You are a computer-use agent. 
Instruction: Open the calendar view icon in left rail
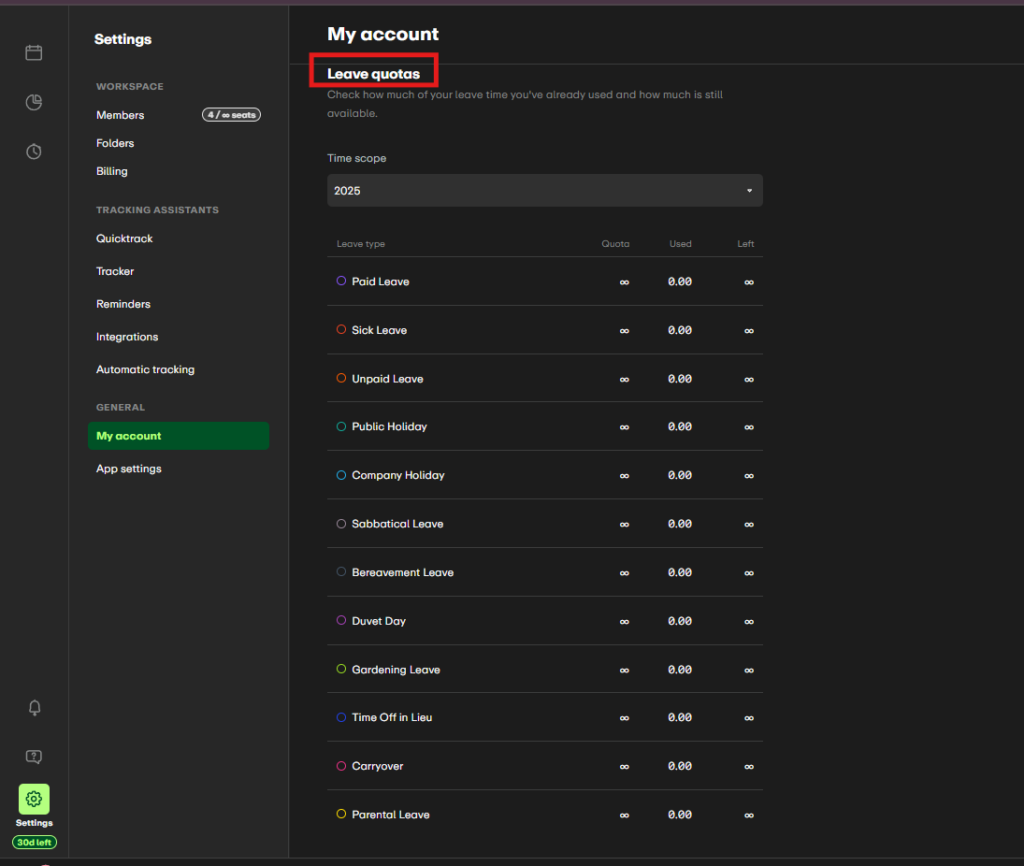[x=34, y=52]
